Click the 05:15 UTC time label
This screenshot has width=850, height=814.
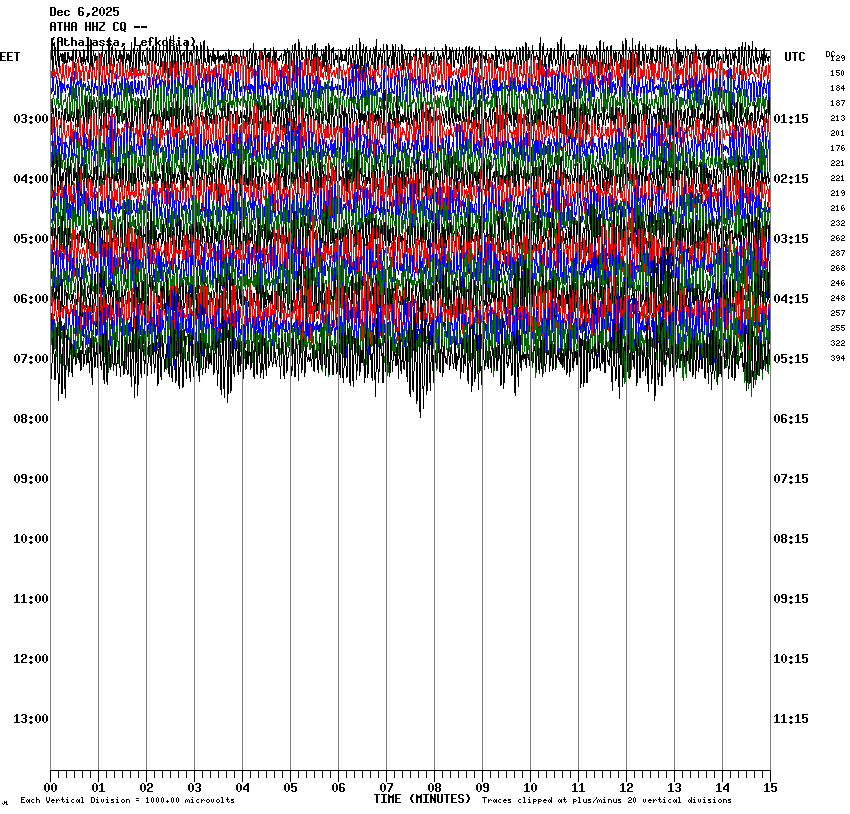pos(792,359)
